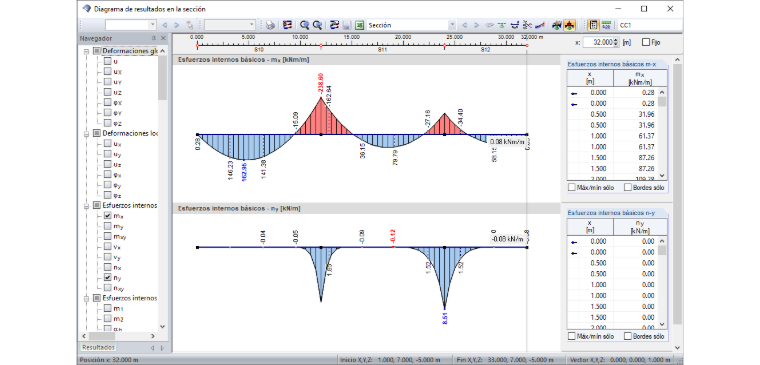This screenshot has width=760, height=365.
Task: Click previous navigator tab arrow
Action: [x=152, y=348]
